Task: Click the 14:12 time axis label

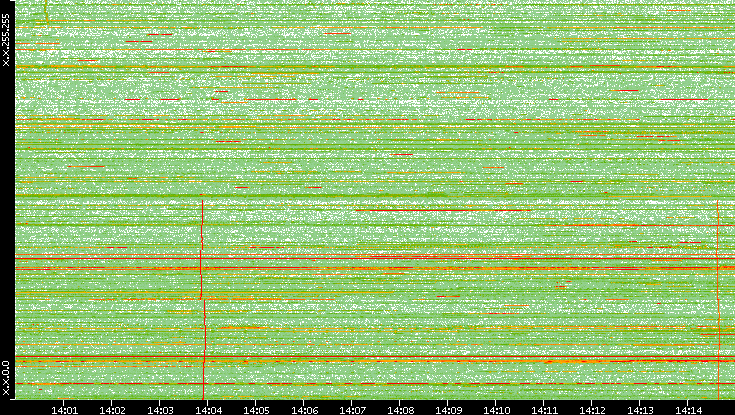Action: [x=592, y=410]
